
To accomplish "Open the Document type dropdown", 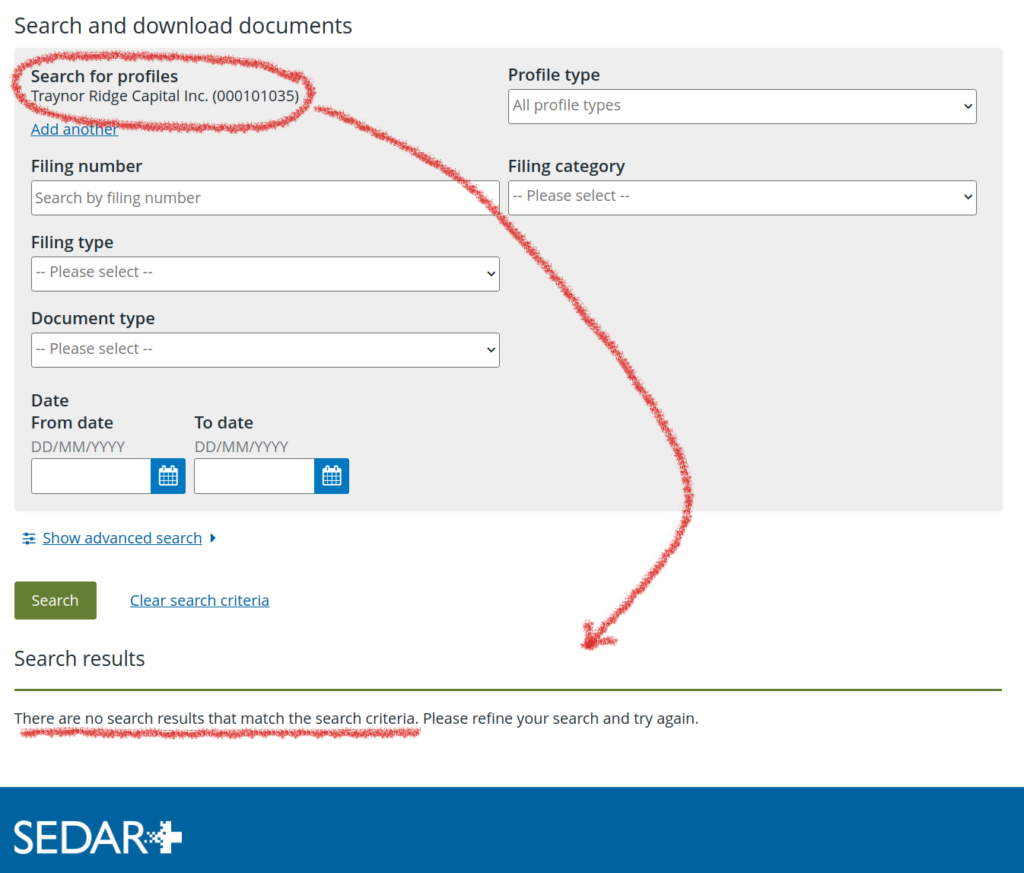I will pos(265,350).
